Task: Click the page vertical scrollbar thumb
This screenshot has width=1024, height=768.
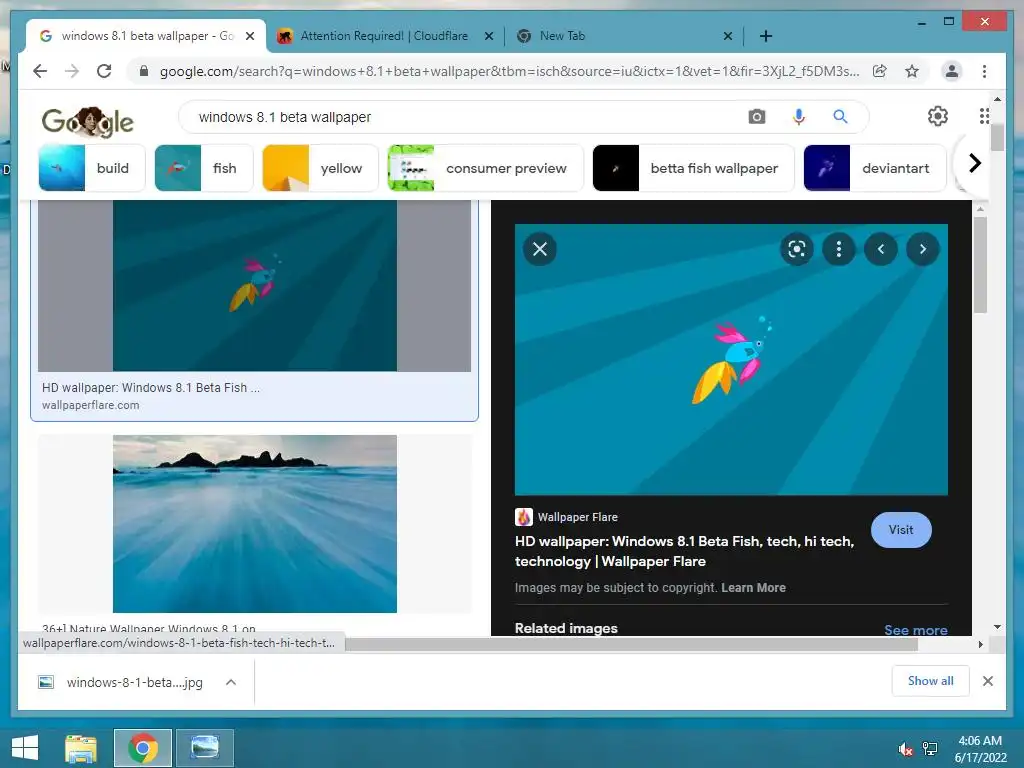Action: tap(997, 136)
